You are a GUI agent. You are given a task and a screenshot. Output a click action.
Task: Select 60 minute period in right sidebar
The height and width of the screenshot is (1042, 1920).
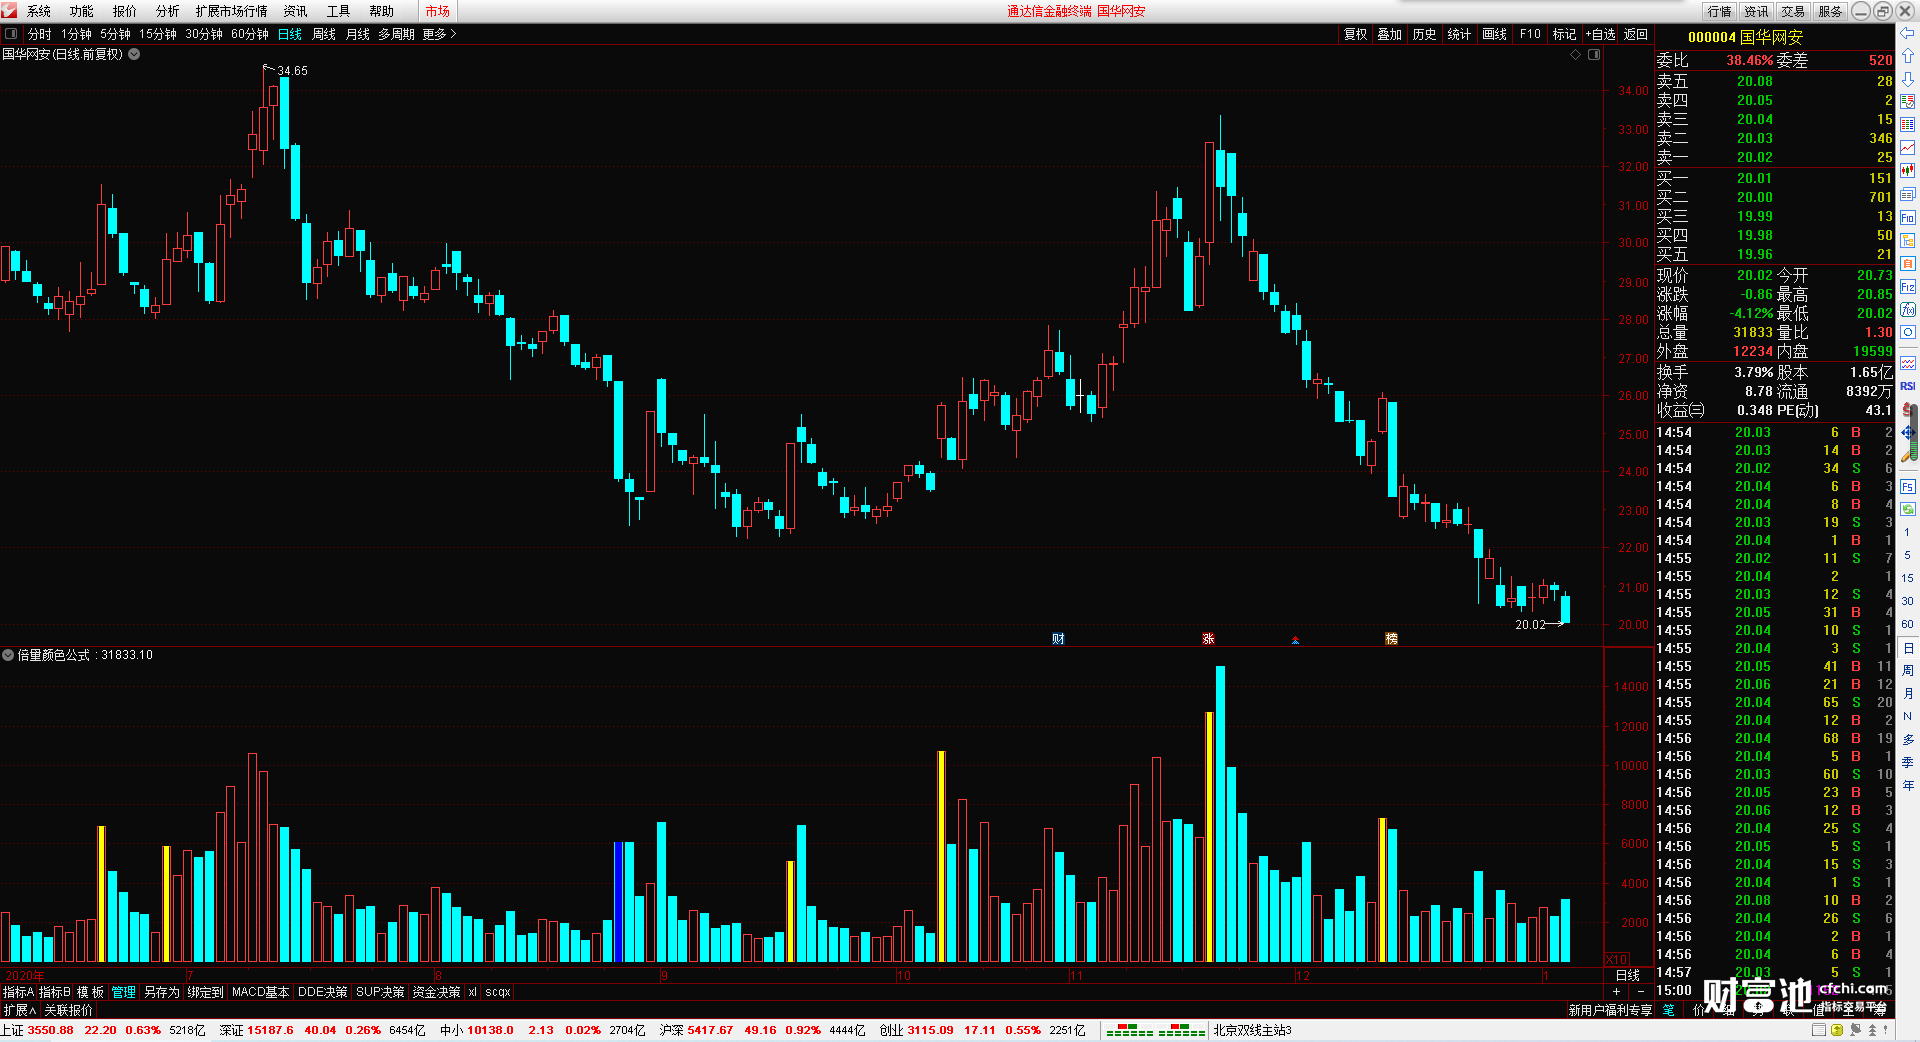click(x=1907, y=624)
